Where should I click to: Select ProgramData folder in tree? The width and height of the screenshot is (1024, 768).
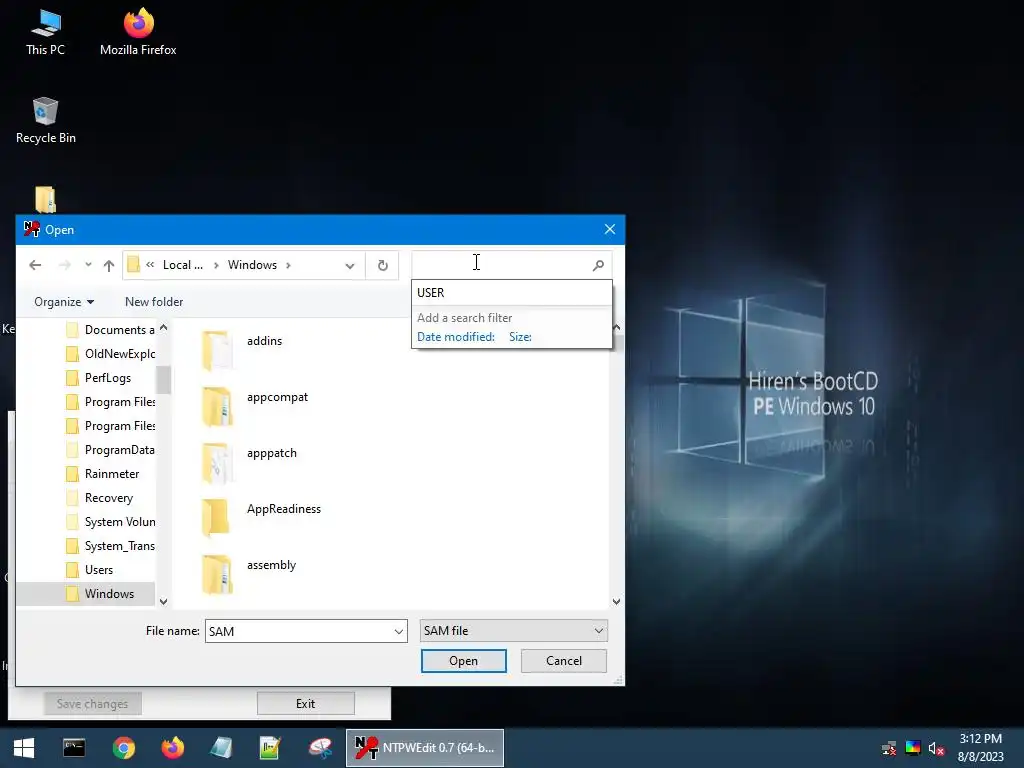(x=110, y=450)
